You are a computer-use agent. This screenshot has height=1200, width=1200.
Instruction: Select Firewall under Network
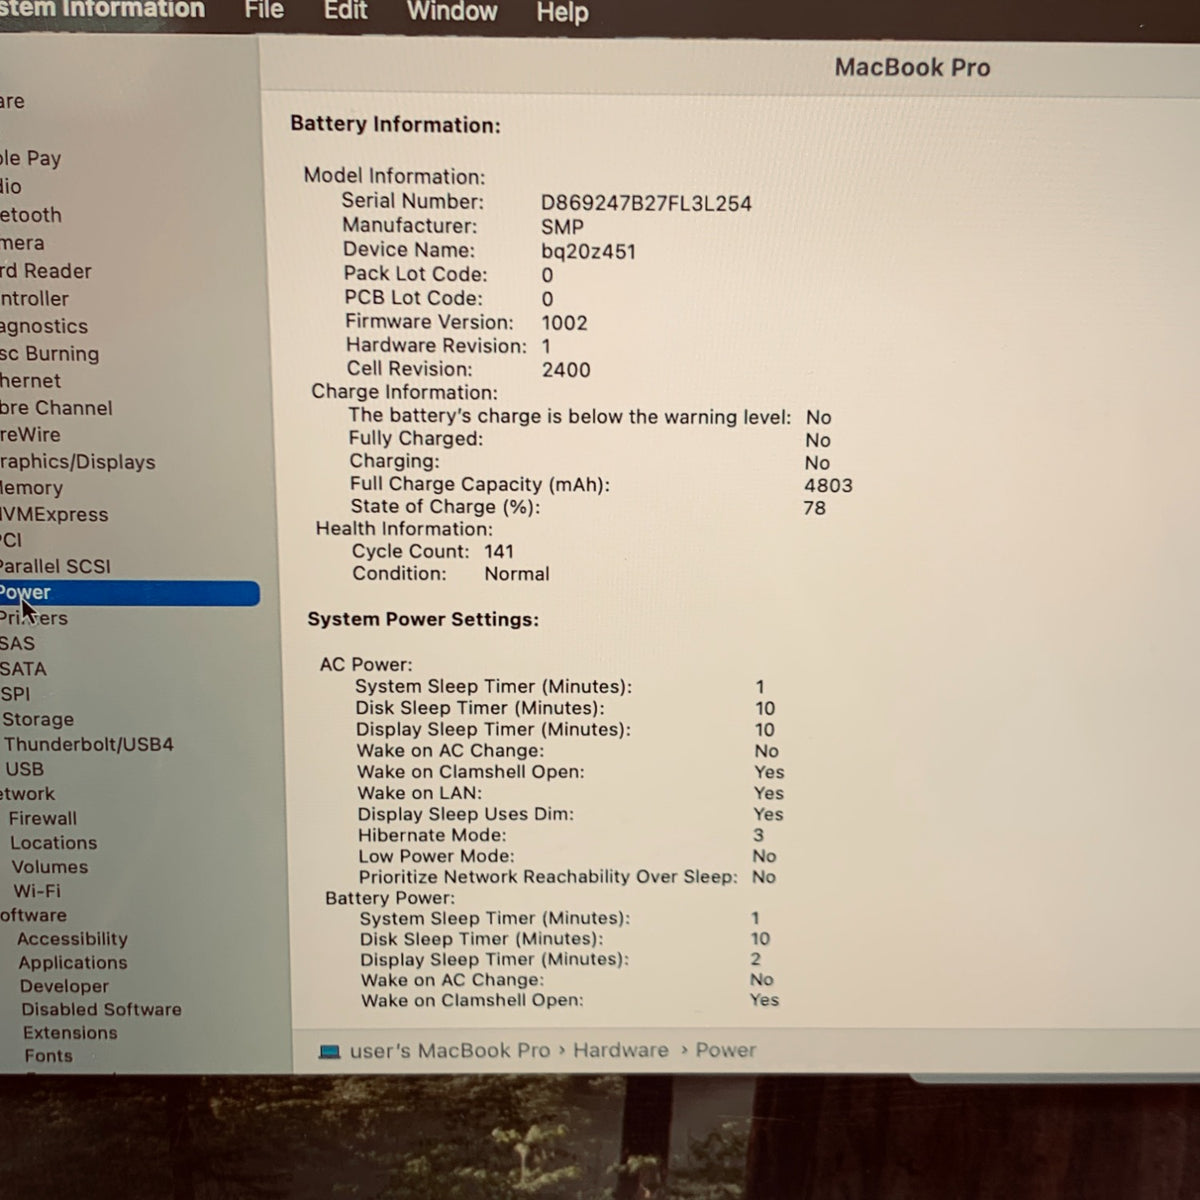(x=43, y=818)
